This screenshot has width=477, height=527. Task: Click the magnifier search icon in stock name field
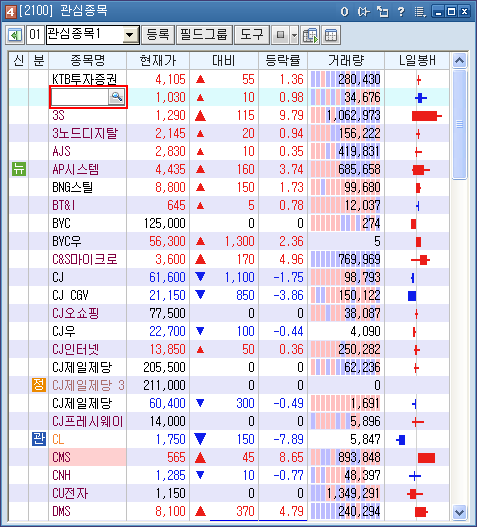[x=117, y=97]
